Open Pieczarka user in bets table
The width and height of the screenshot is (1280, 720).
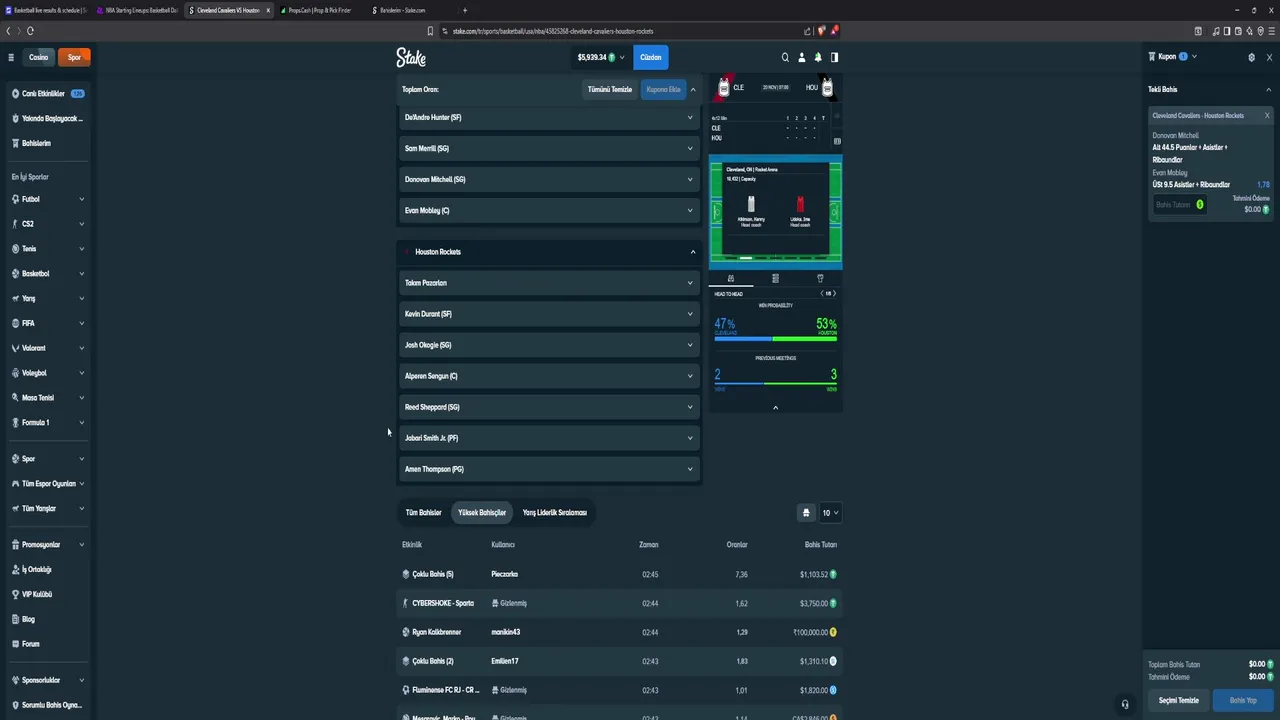(504, 574)
